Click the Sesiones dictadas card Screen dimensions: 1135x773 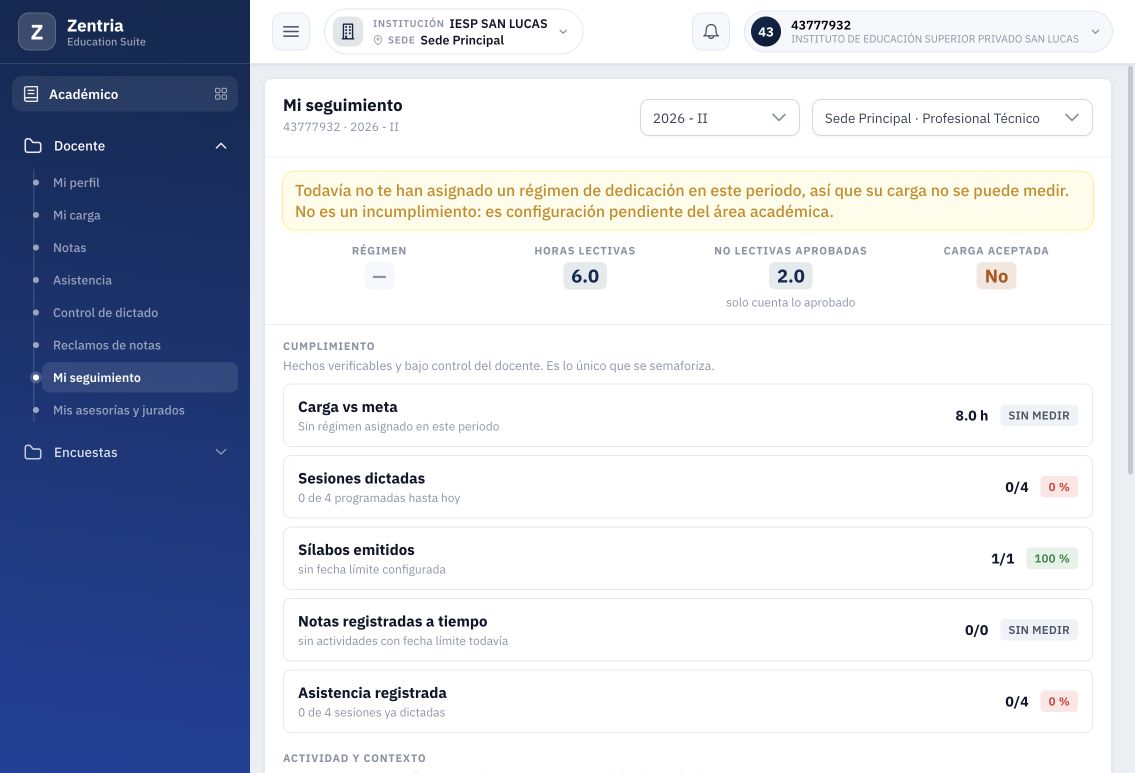click(x=688, y=486)
